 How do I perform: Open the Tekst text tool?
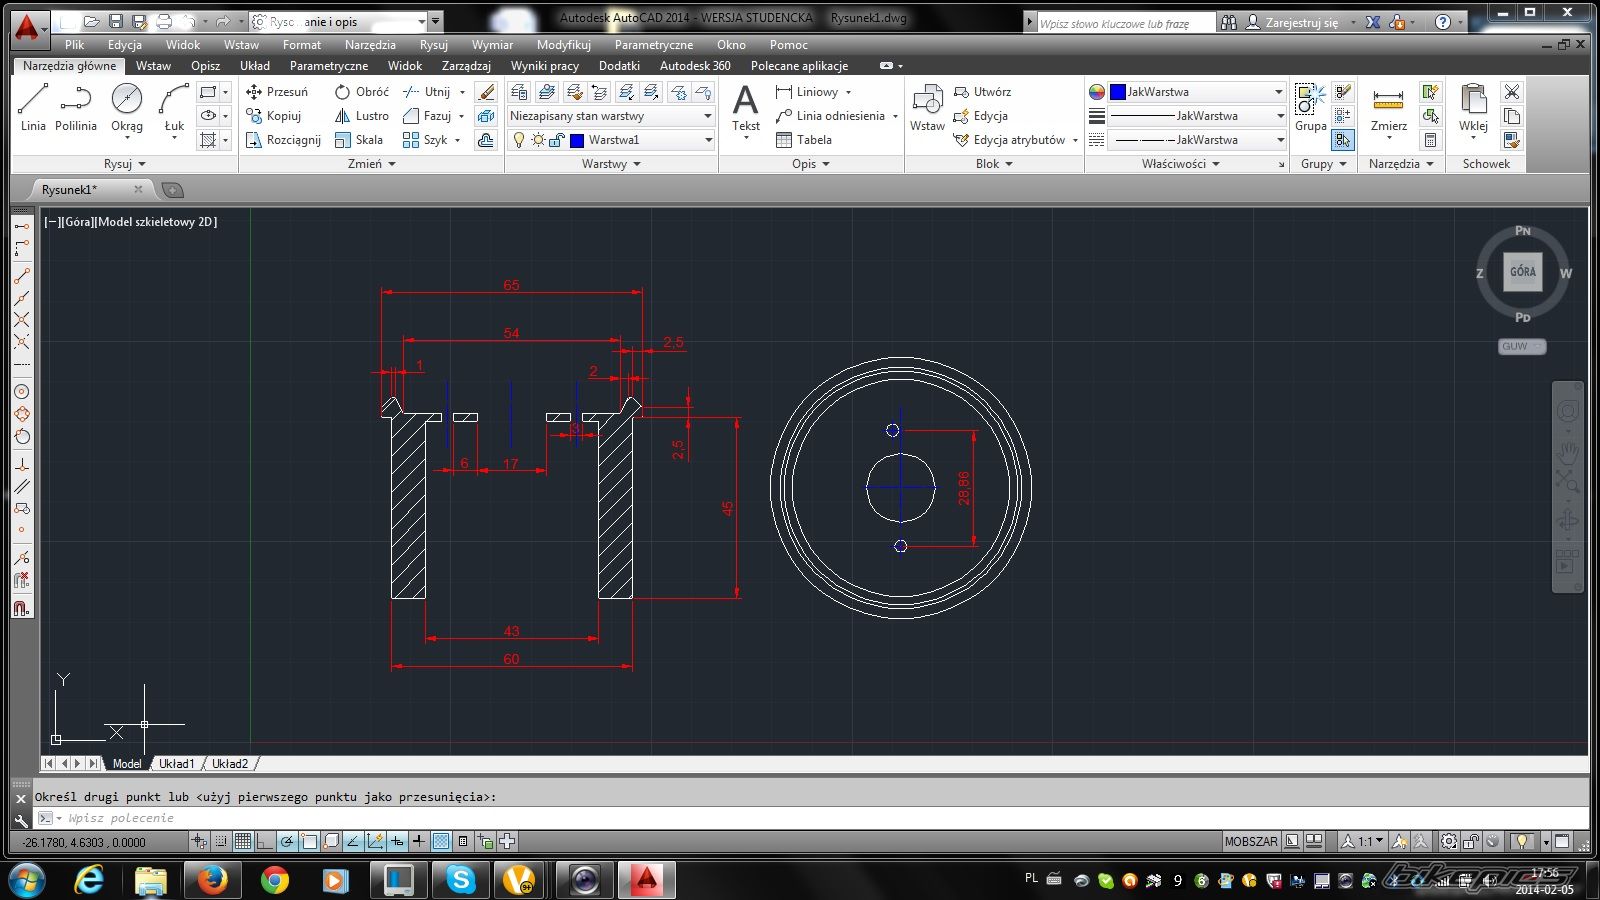(746, 108)
